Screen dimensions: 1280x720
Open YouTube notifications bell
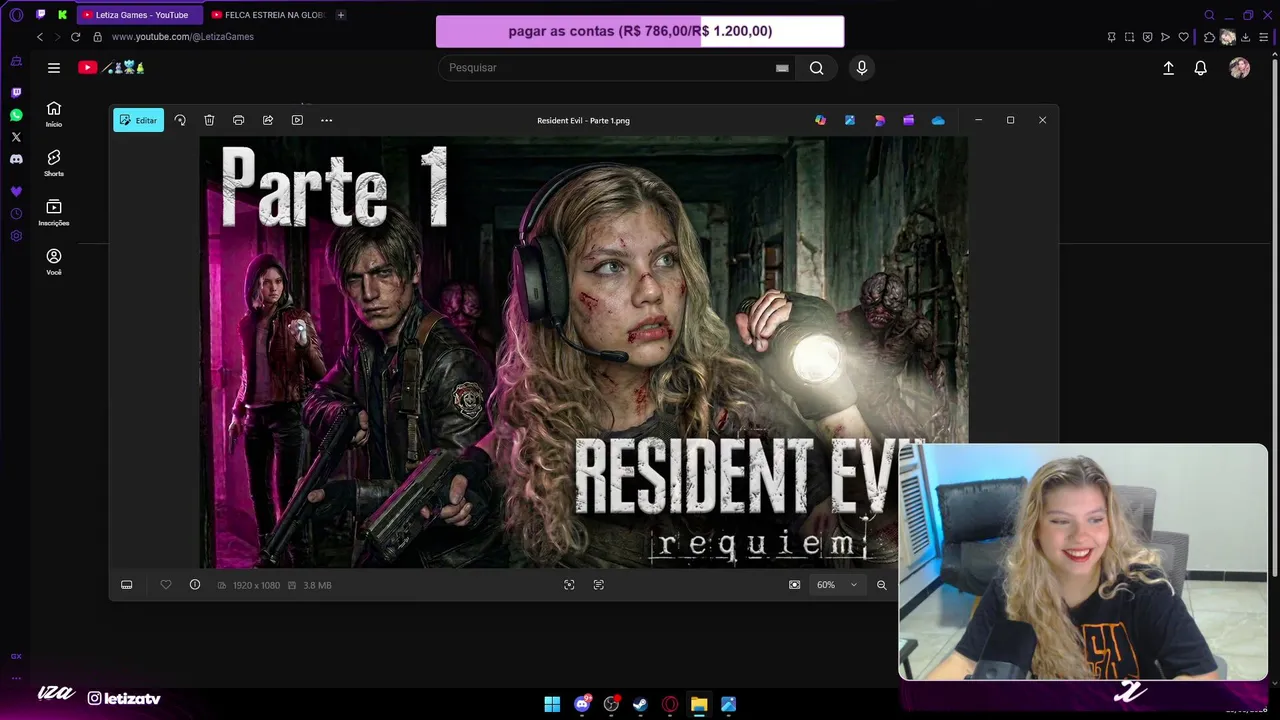click(x=1201, y=68)
